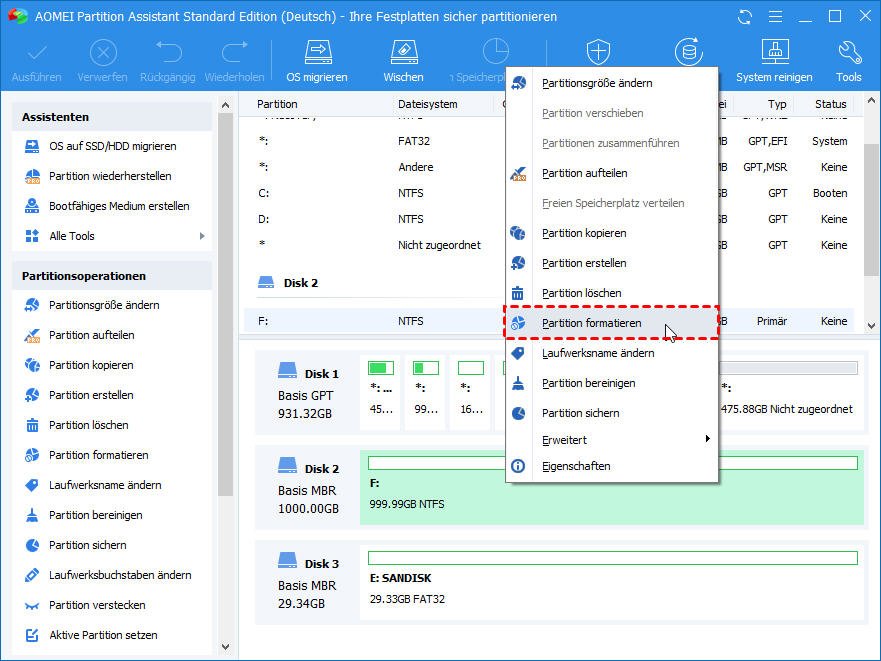Choose Partition löschen from context menu
Image resolution: width=881 pixels, height=661 pixels.
click(x=612, y=293)
